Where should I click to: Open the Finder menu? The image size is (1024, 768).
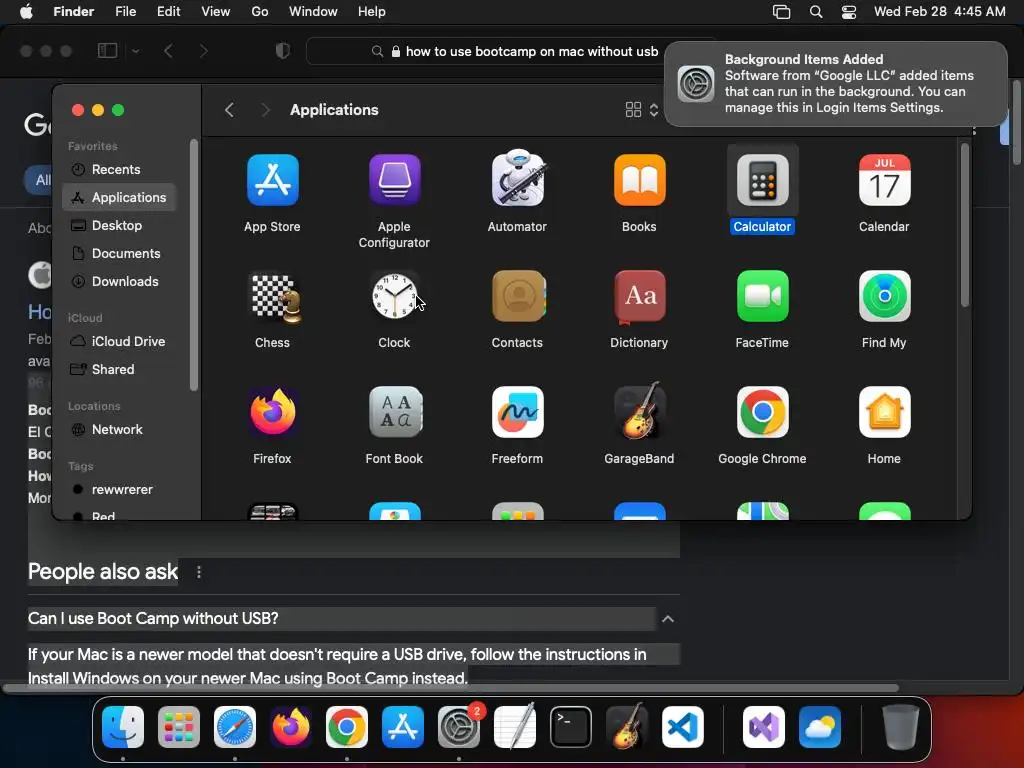point(73,12)
